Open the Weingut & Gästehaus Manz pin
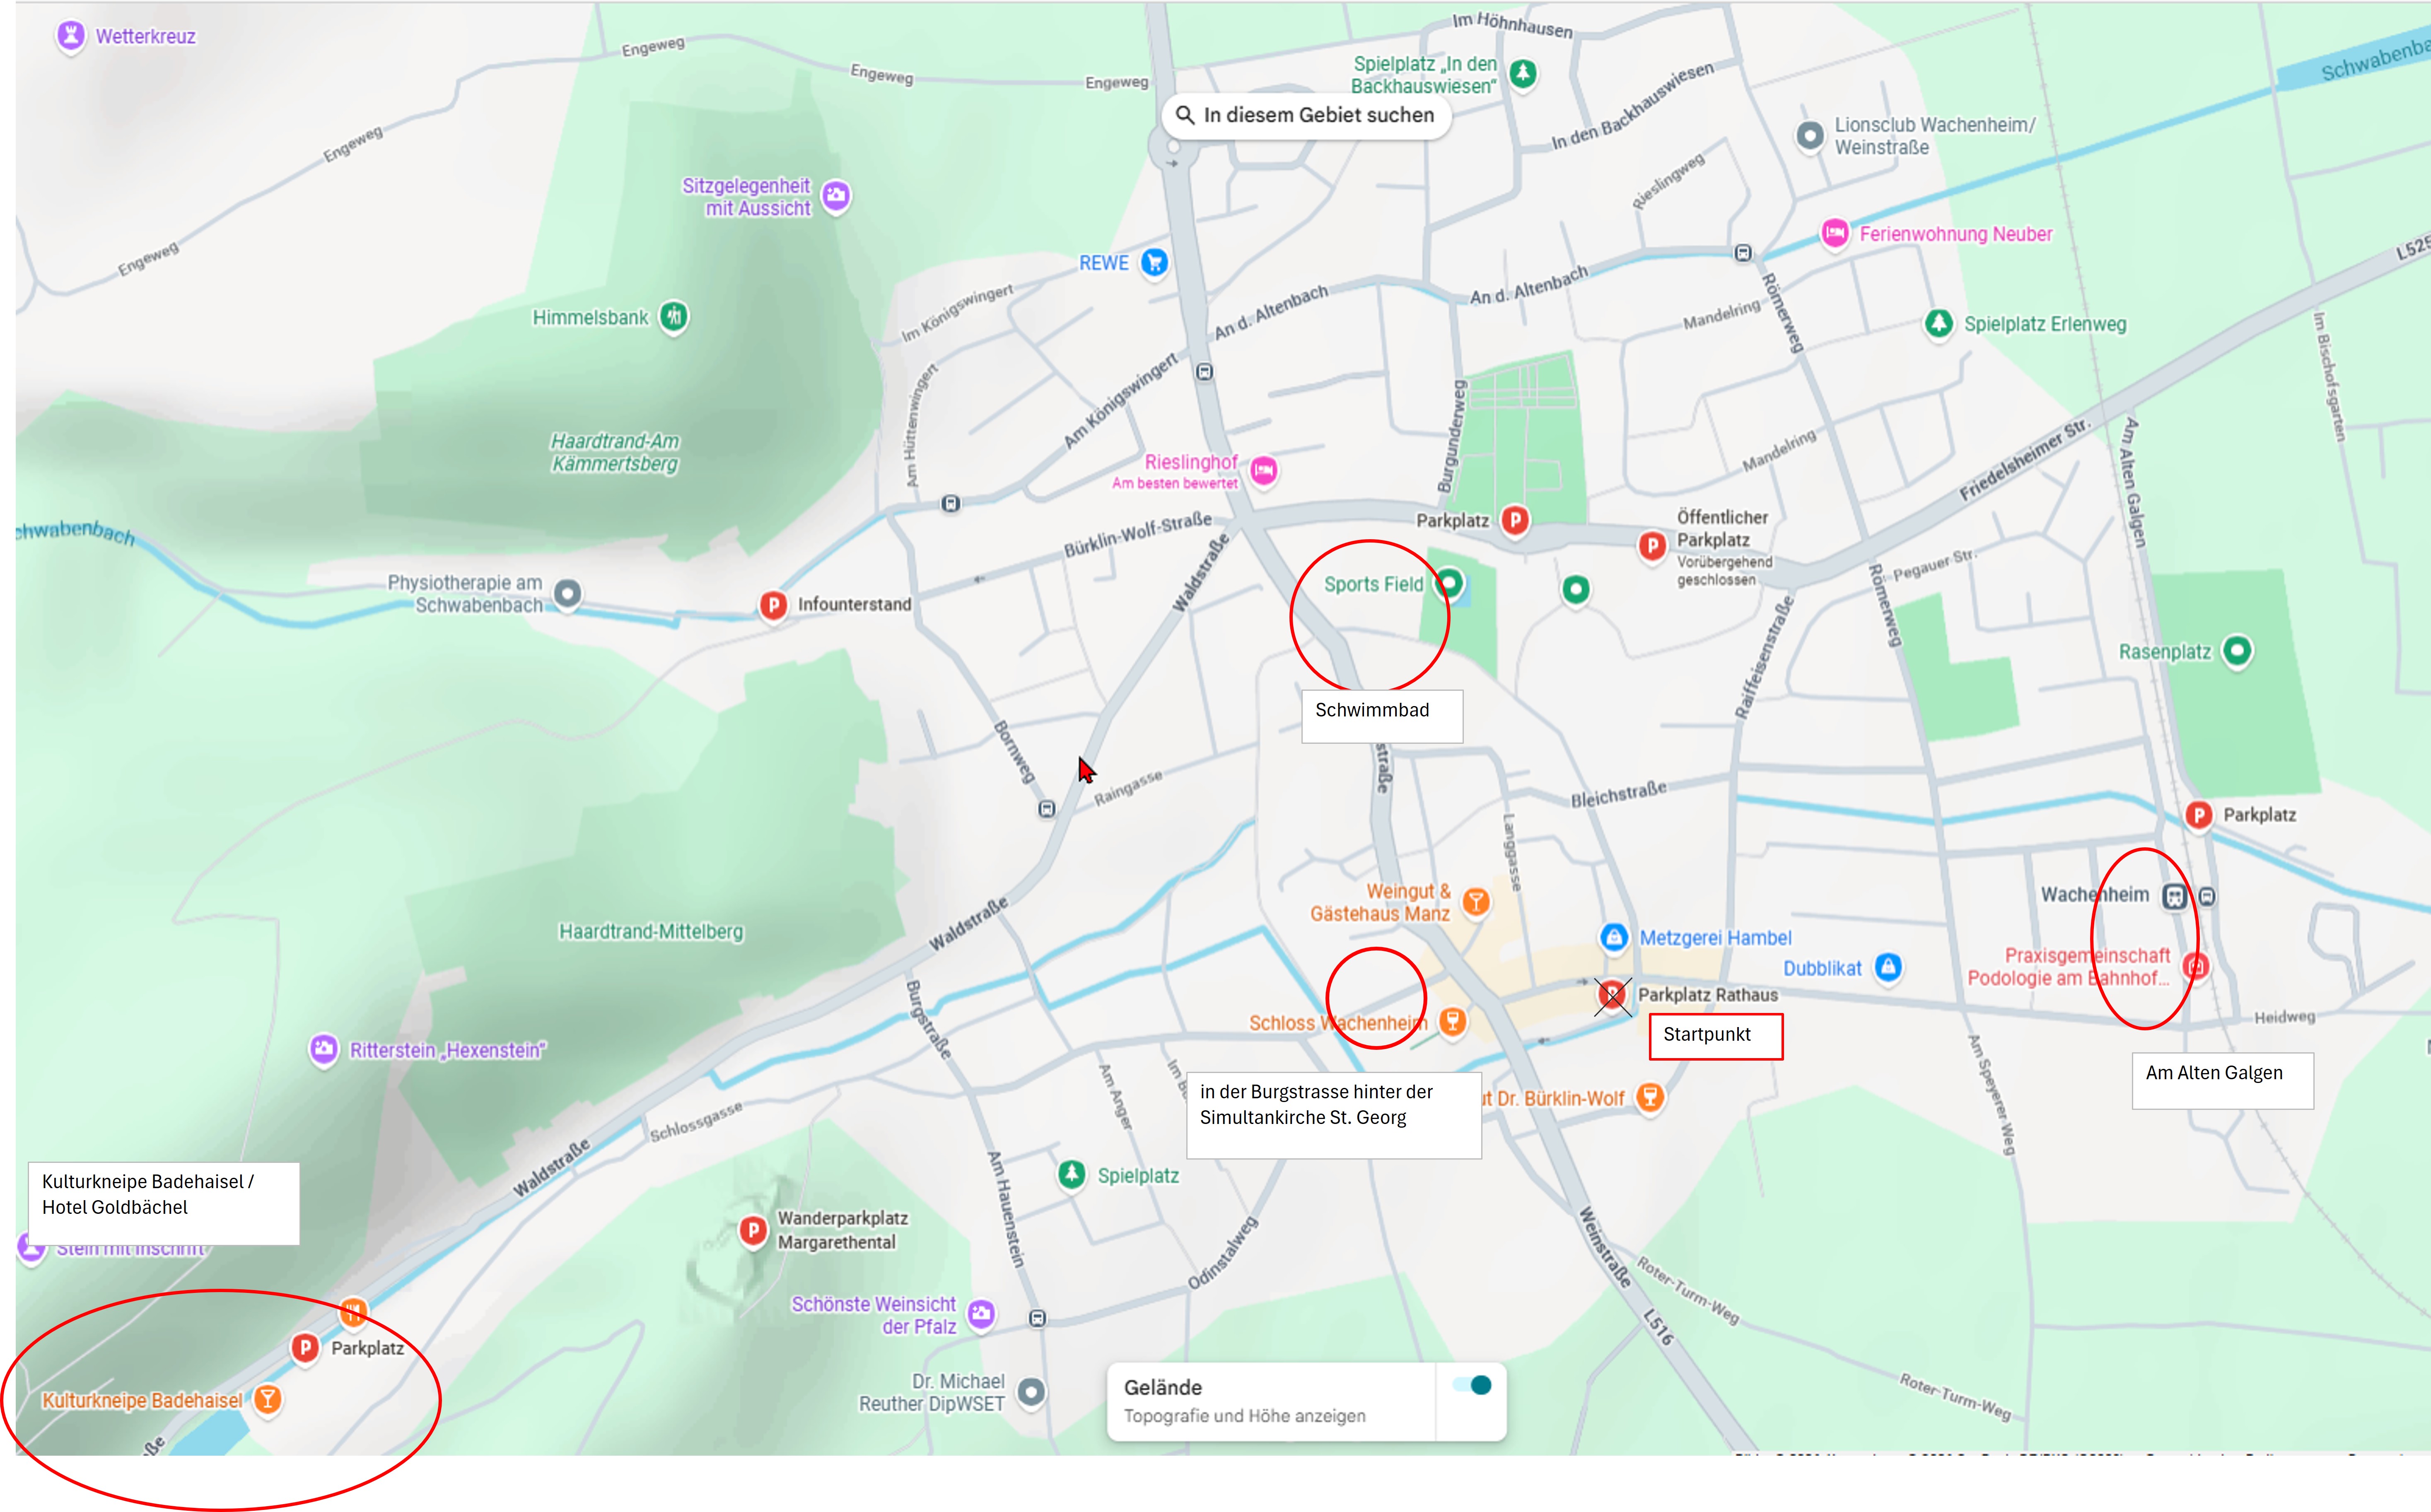The width and height of the screenshot is (2431, 1512). coord(1476,902)
